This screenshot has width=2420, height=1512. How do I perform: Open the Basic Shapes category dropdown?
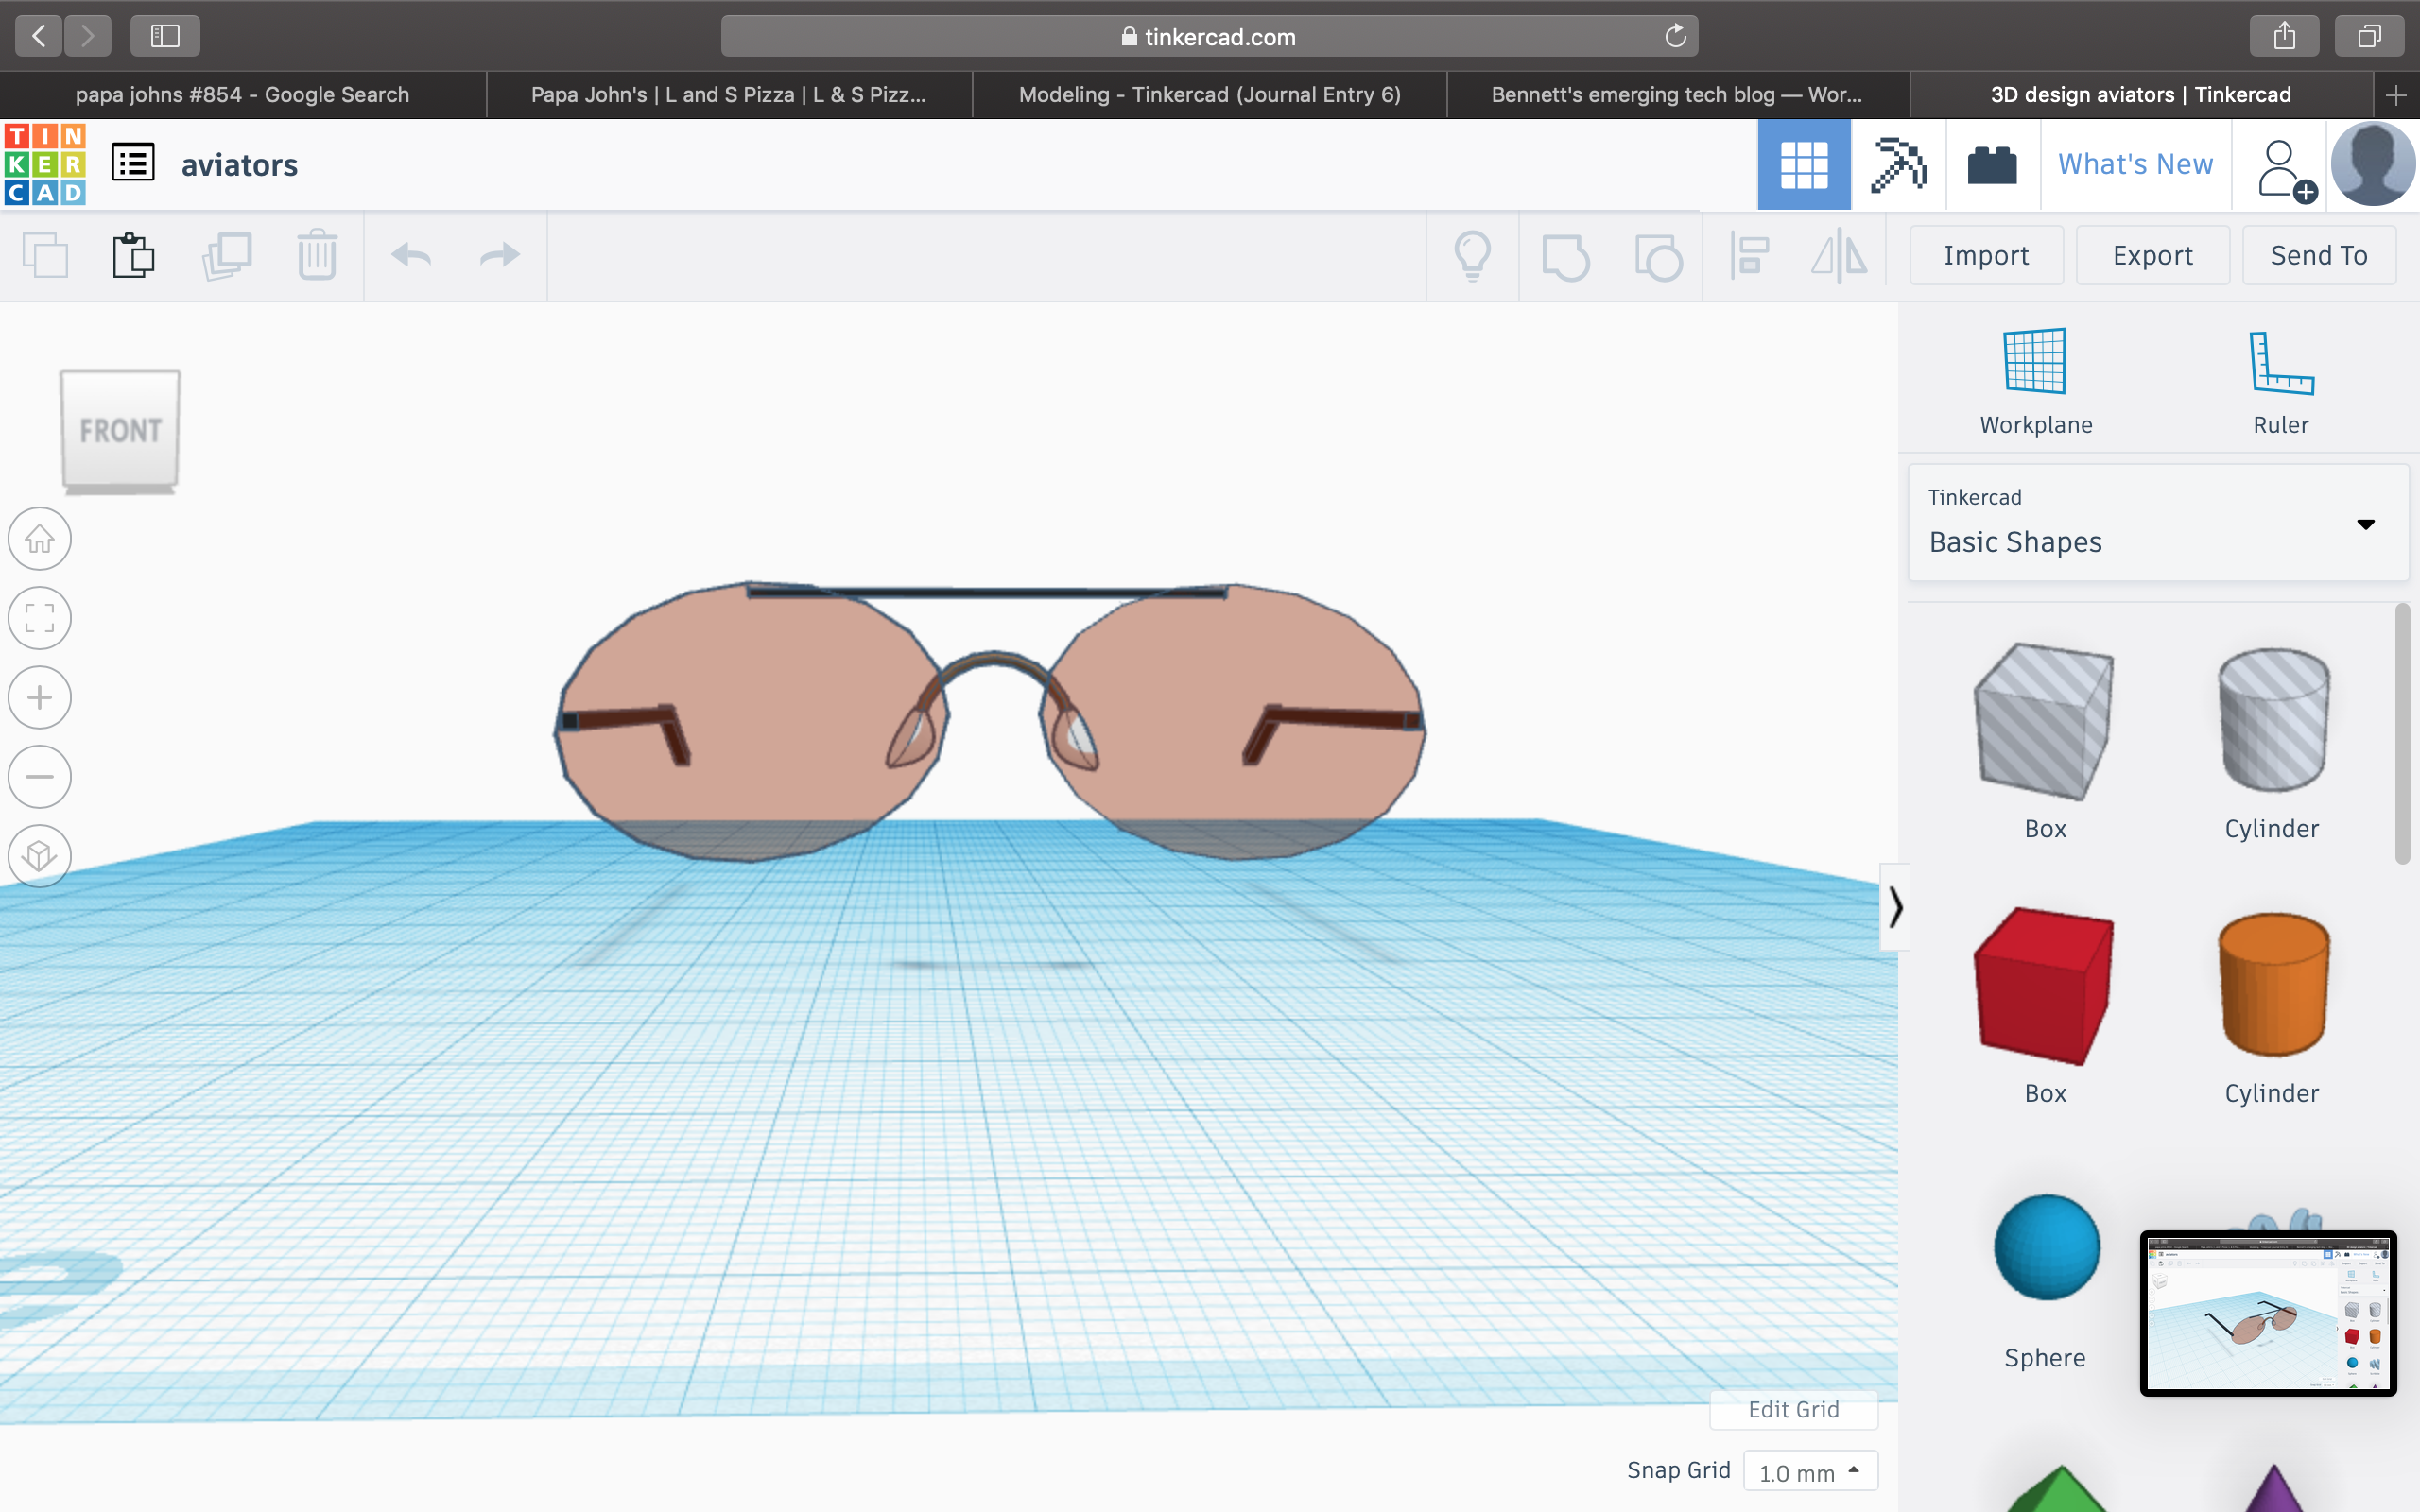click(x=2157, y=523)
